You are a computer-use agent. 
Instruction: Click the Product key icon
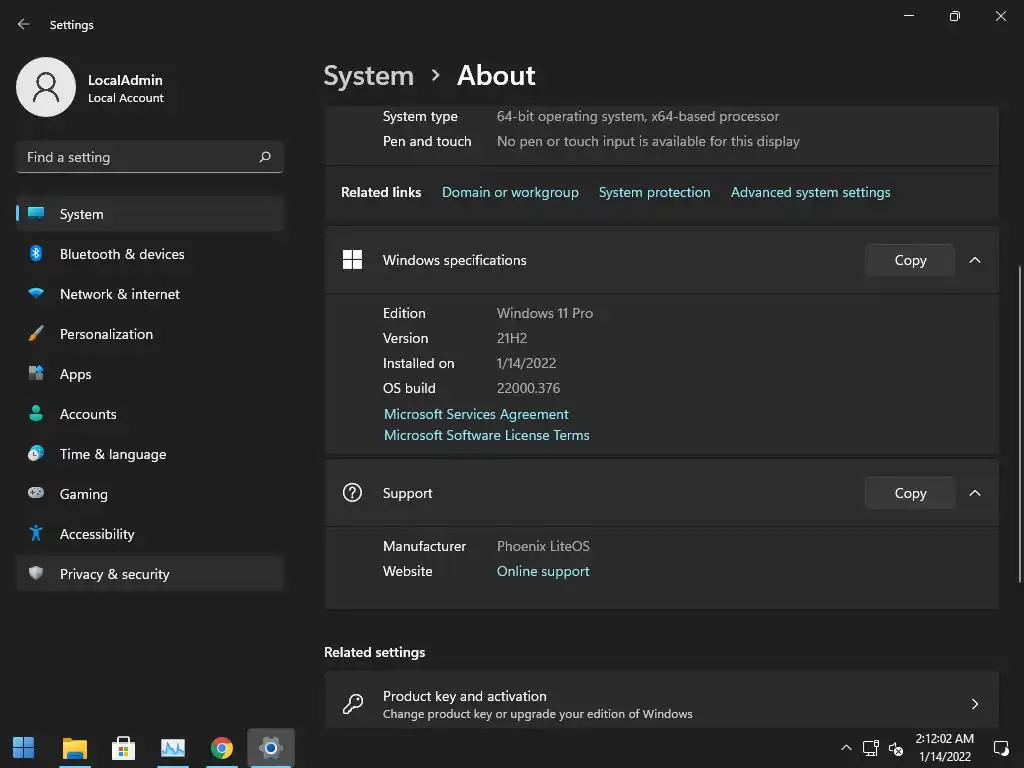(x=353, y=704)
